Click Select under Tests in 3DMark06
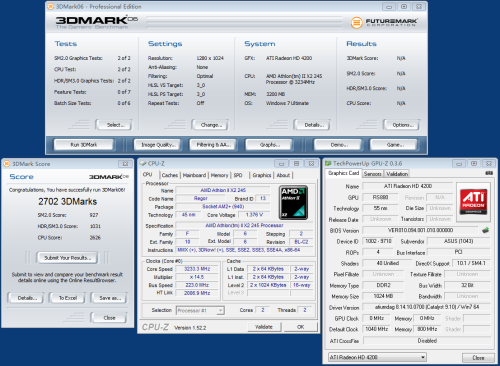Viewport: 500px width, 366px height. coord(114,125)
